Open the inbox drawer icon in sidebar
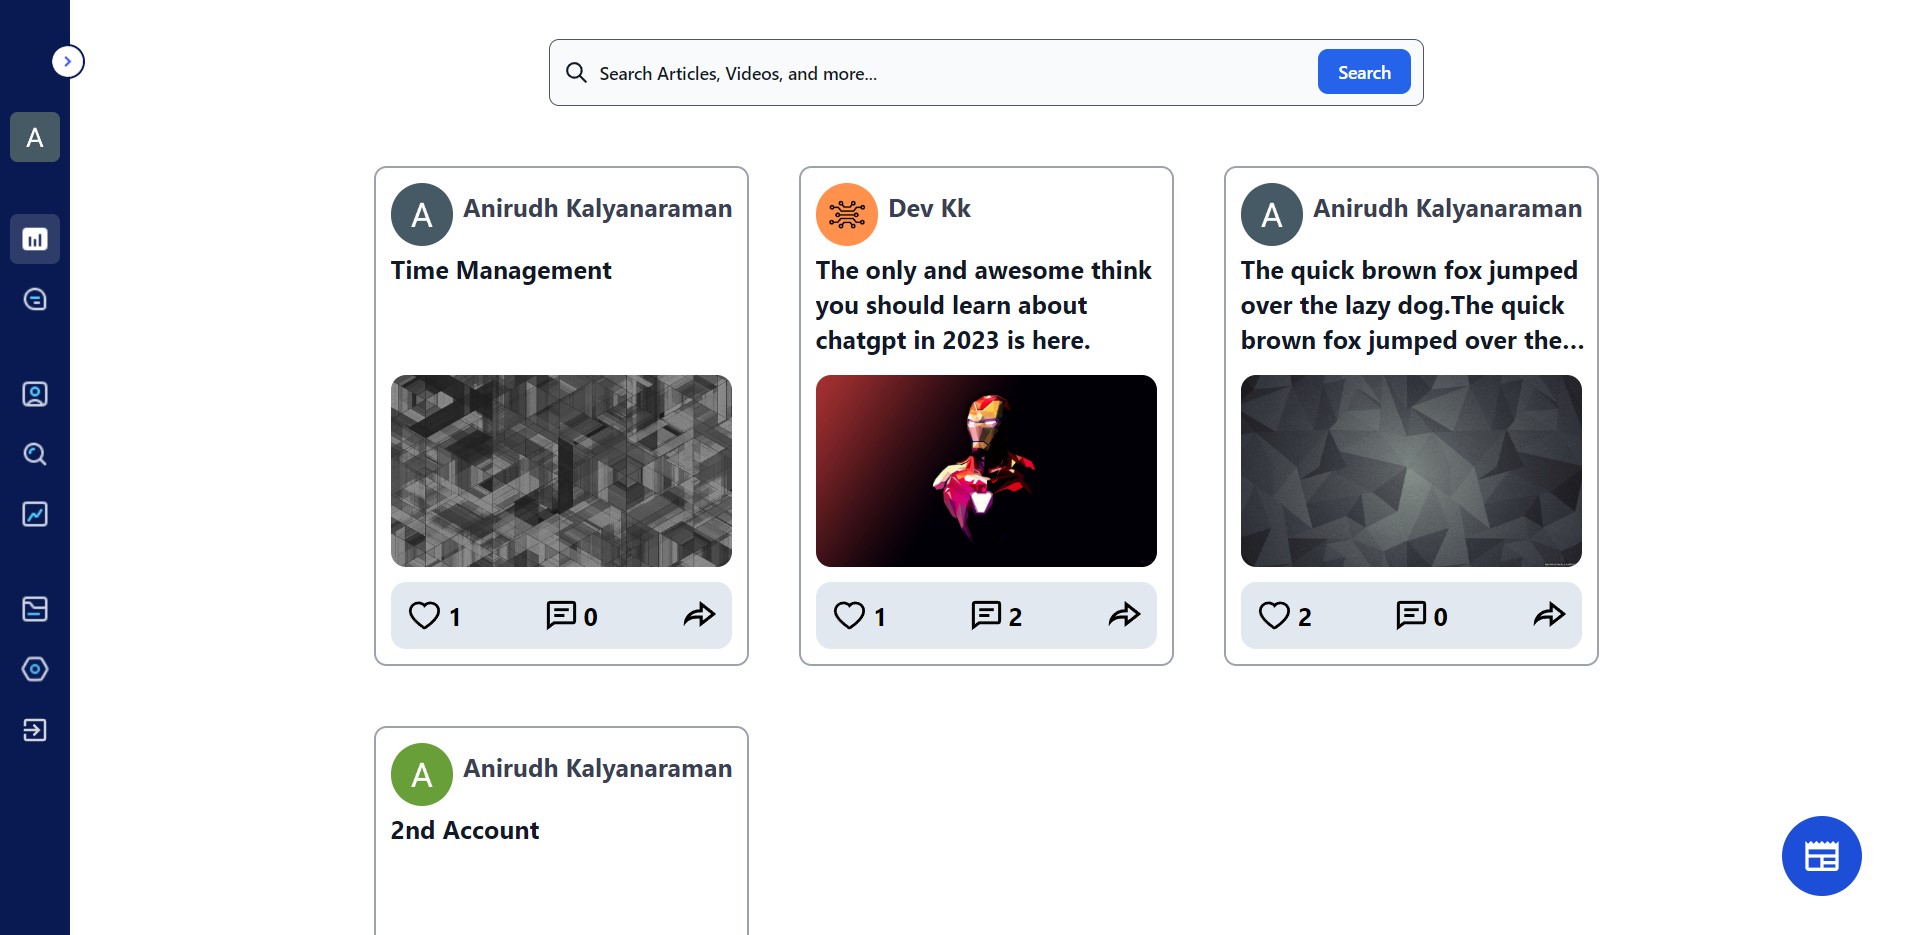The image size is (1905, 935). 35,609
